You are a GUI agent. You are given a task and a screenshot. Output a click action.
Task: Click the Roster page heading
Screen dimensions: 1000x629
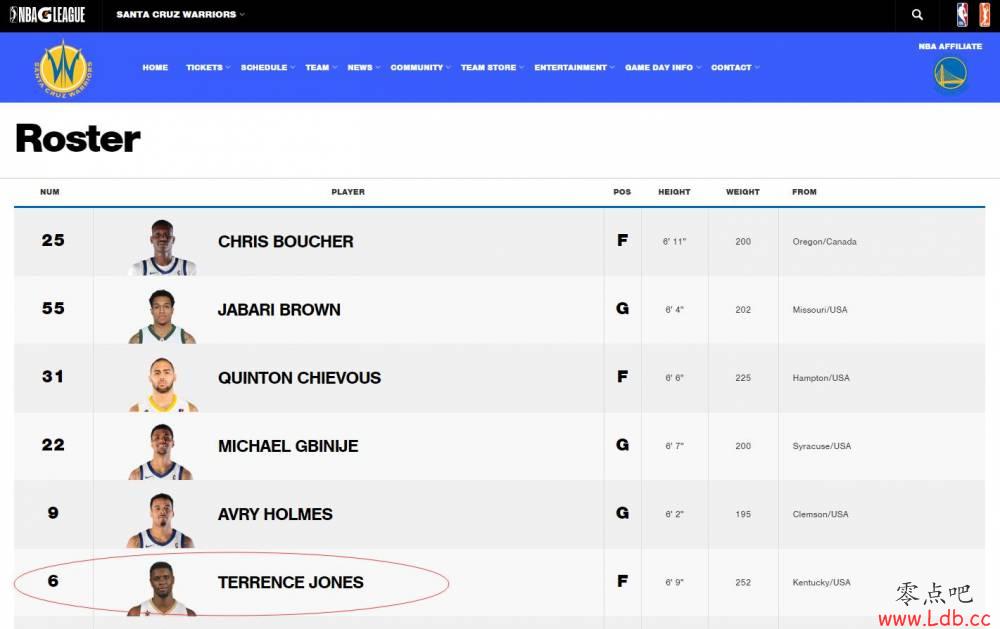78,138
